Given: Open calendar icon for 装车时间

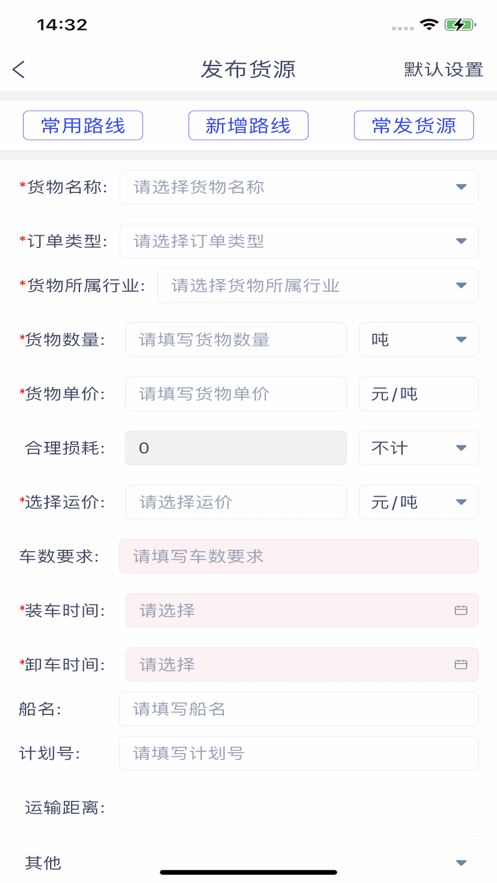Looking at the screenshot, I should tap(461, 610).
